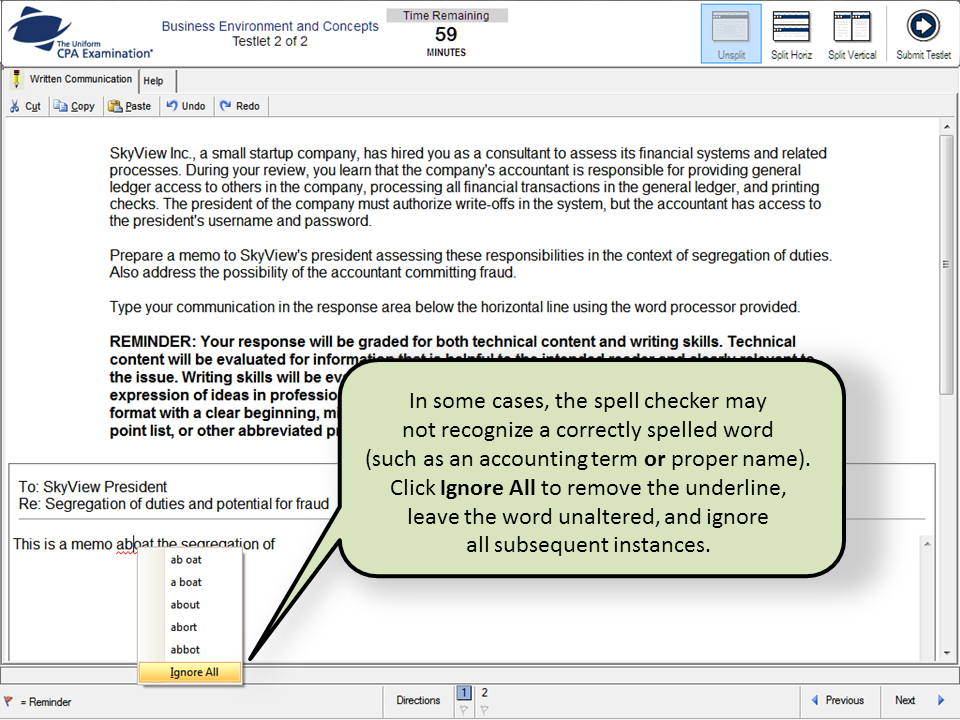Click the Redo toolbar button

[x=240, y=106]
